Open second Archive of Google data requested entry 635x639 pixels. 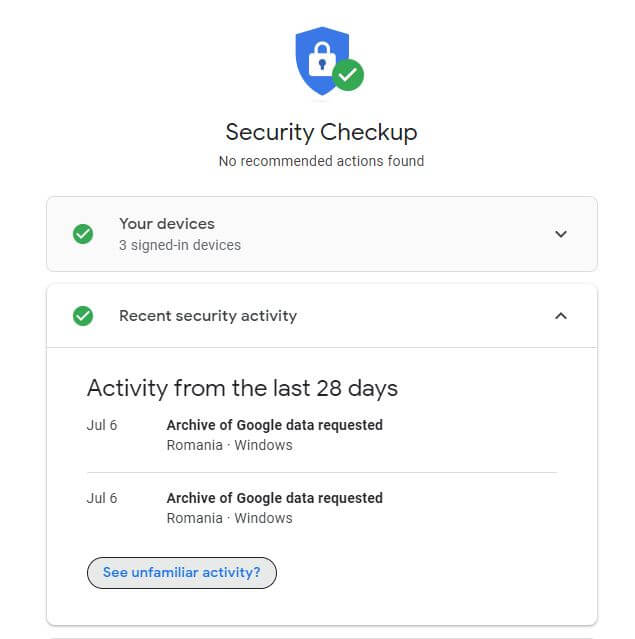point(274,498)
